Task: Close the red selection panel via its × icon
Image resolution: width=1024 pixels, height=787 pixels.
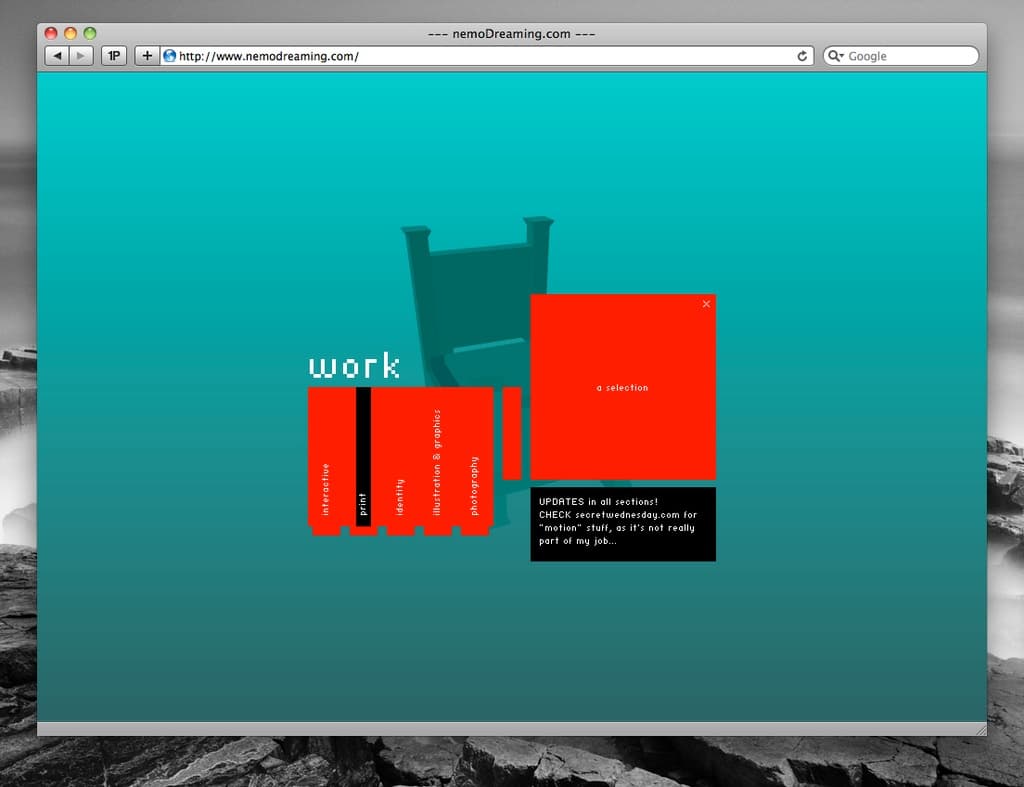Action: 706,304
